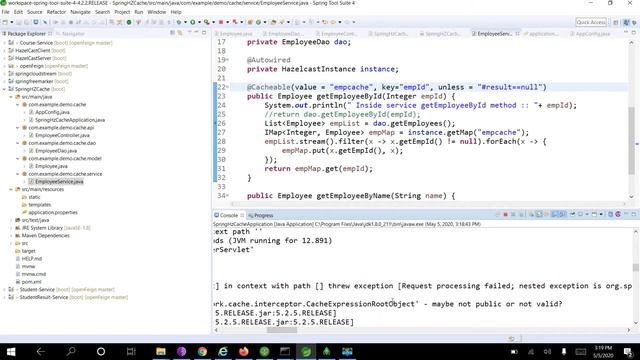Select pom.xml in Package Explorer
The width and height of the screenshot is (640, 360).
click(x=31, y=282)
